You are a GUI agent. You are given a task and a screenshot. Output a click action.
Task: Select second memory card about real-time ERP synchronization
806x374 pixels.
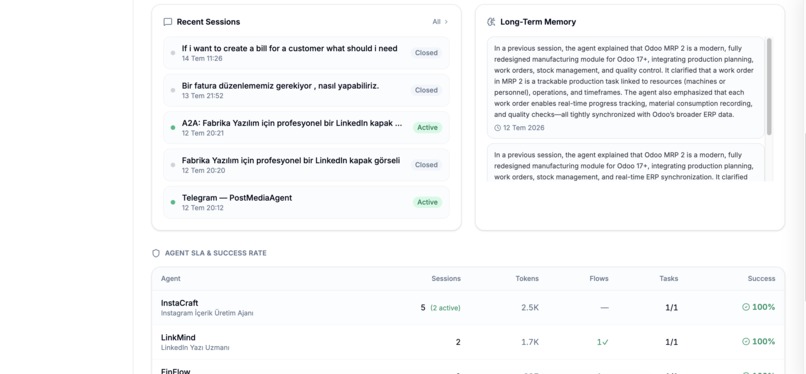(626, 163)
